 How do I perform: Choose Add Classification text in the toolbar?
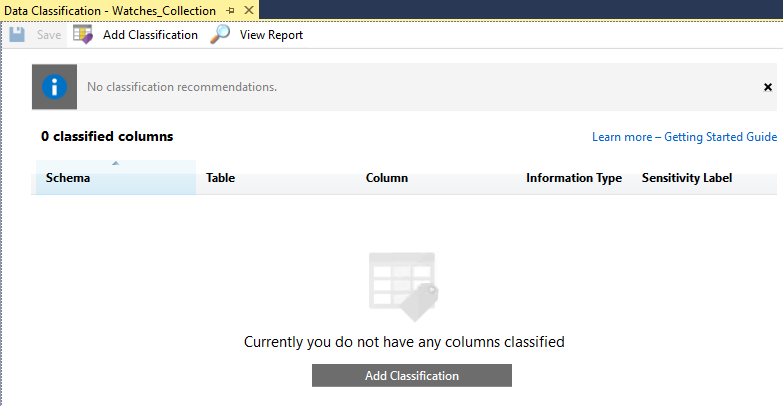150,35
